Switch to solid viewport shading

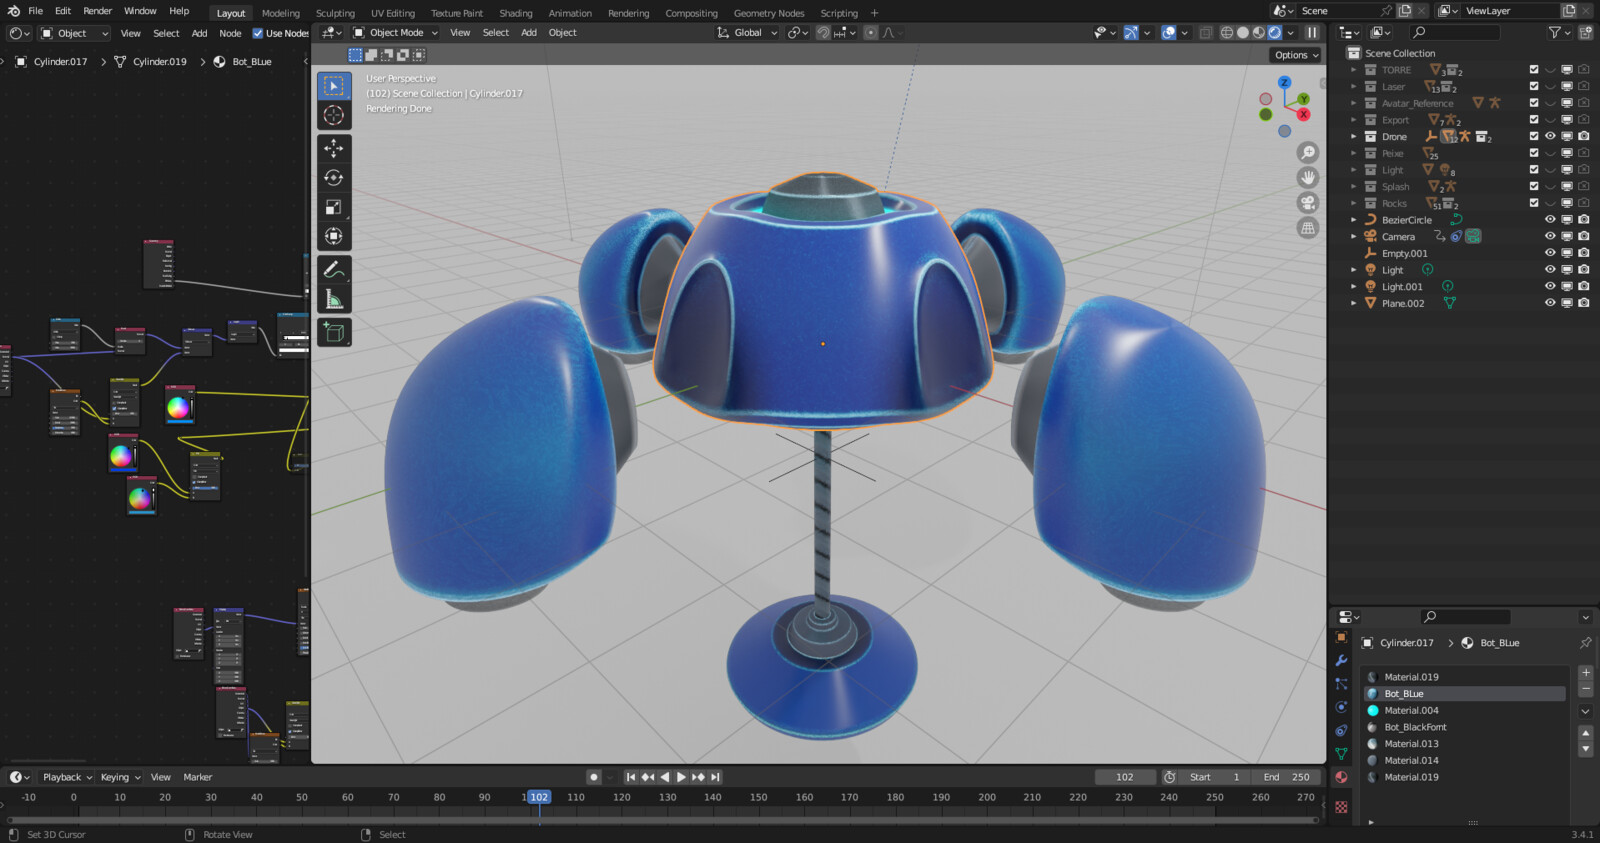pos(1243,33)
